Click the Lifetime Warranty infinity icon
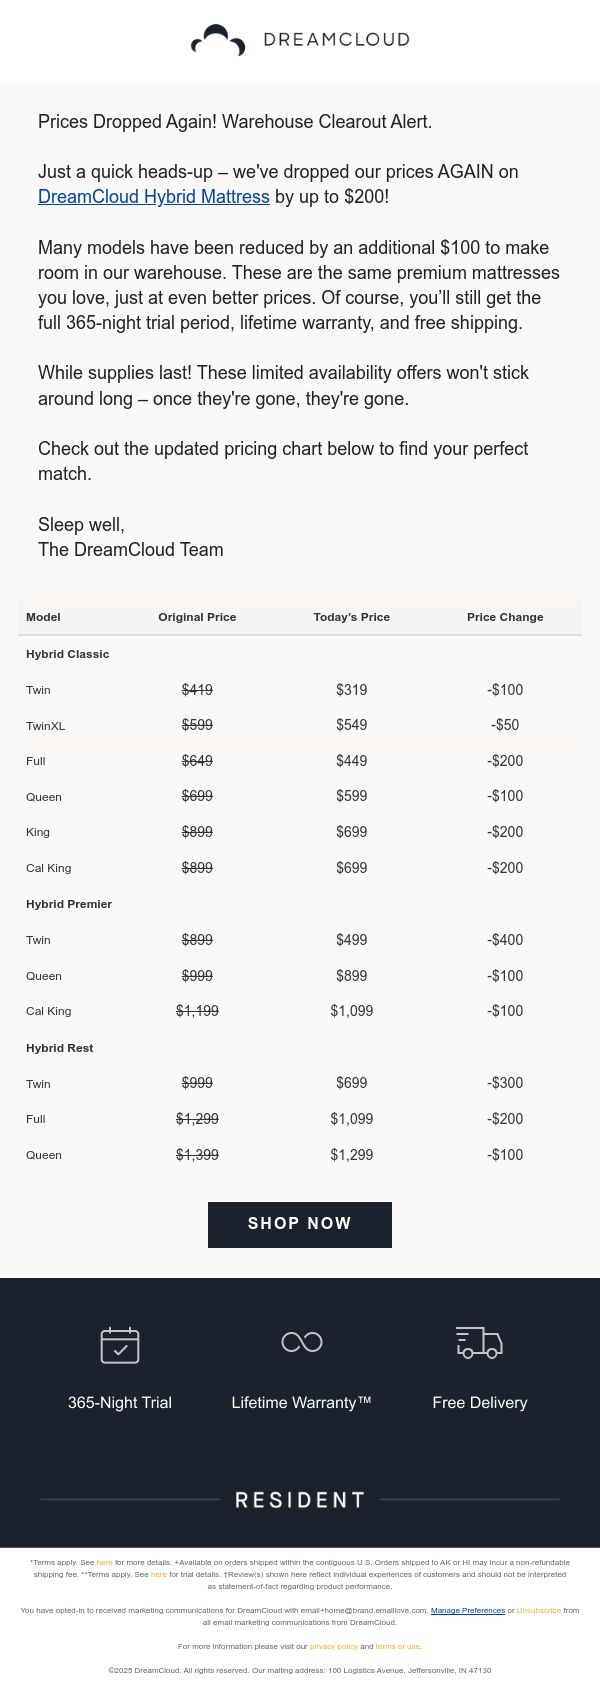 click(301, 1342)
